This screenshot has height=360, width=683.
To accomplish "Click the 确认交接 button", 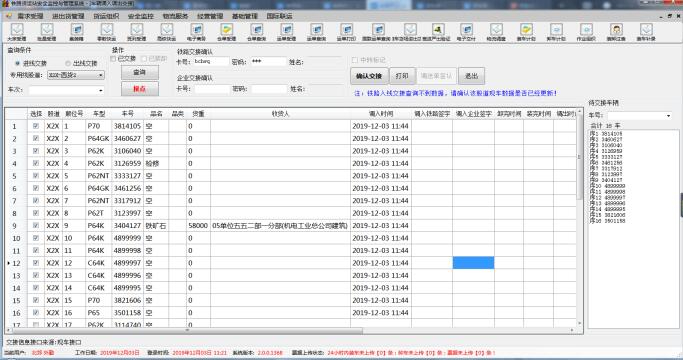I will click(x=369, y=76).
